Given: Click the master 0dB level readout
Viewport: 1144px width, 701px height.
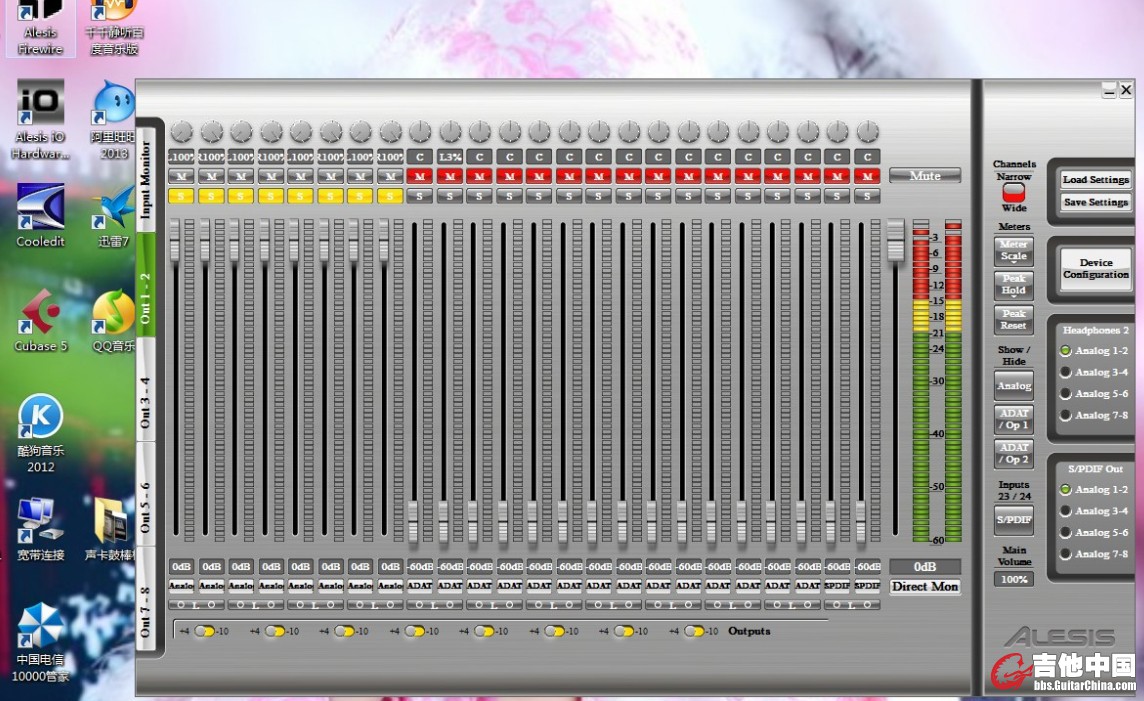Looking at the screenshot, I should [924, 567].
